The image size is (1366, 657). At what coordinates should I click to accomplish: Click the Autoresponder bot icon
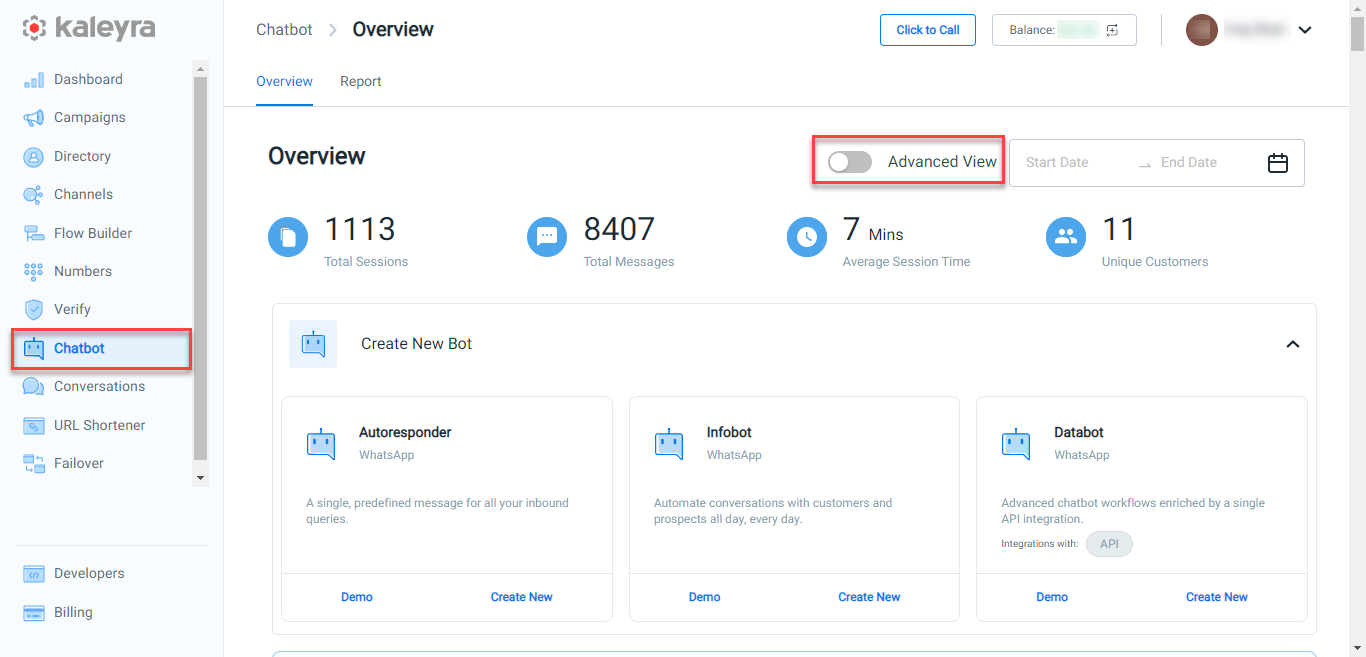[x=321, y=444]
